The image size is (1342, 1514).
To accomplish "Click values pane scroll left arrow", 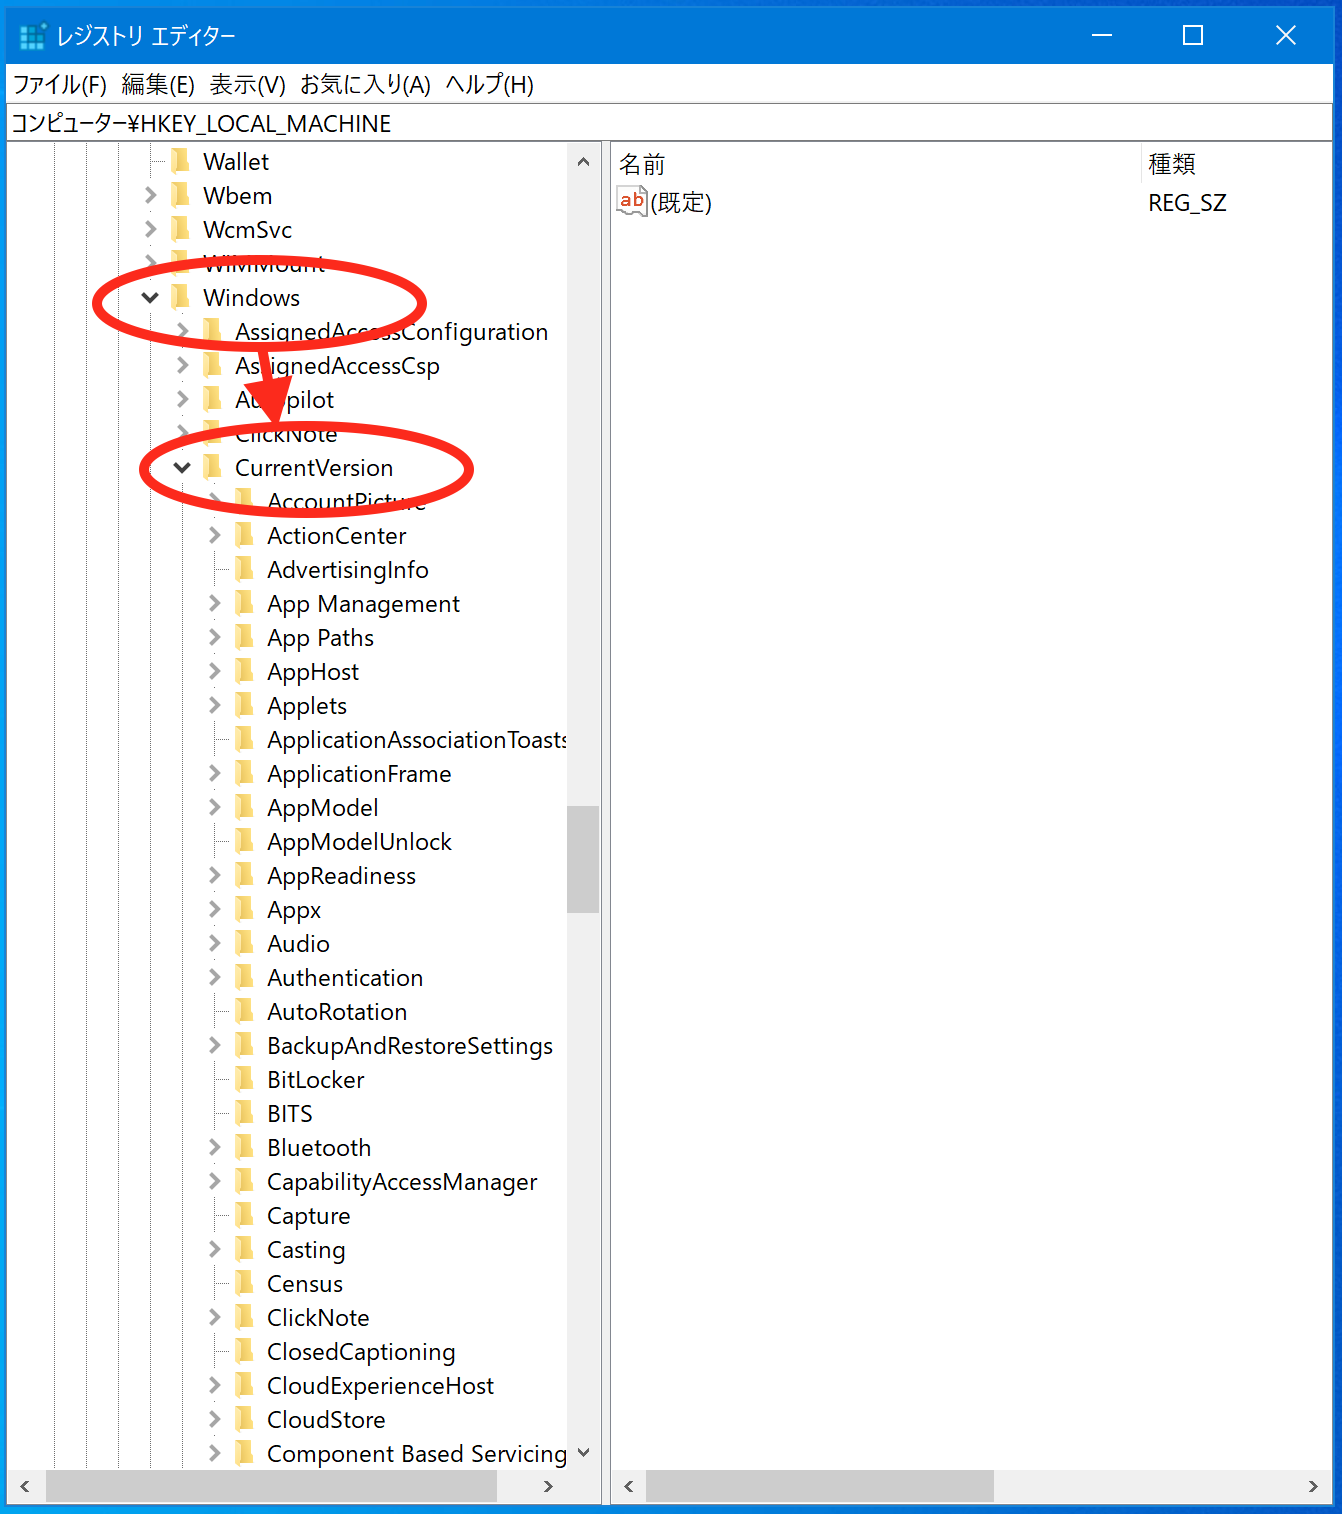I will pyautogui.click(x=629, y=1486).
